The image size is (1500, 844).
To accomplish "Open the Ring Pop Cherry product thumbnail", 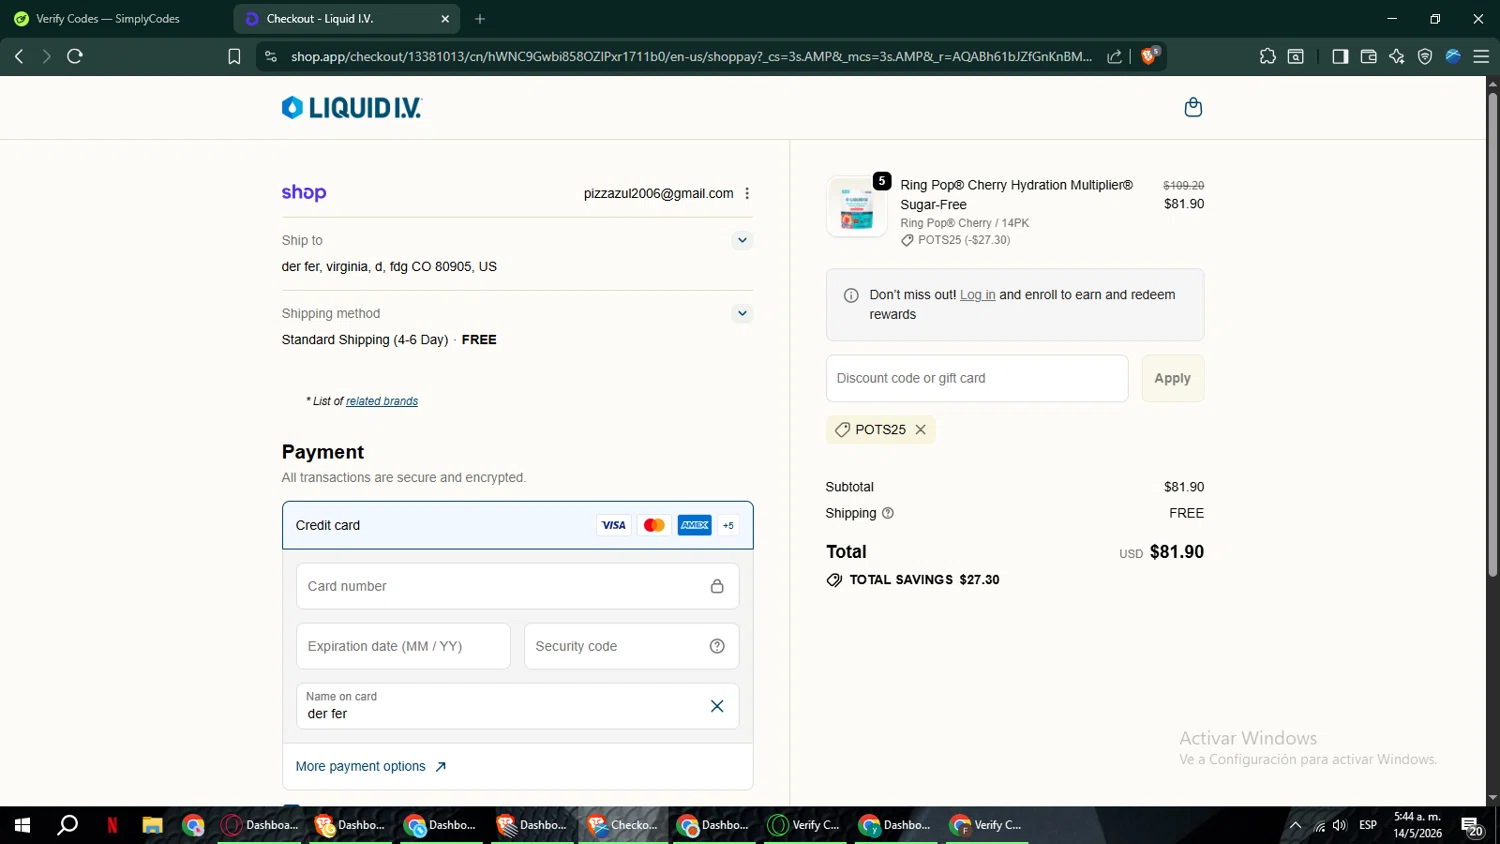I will 856,207.
